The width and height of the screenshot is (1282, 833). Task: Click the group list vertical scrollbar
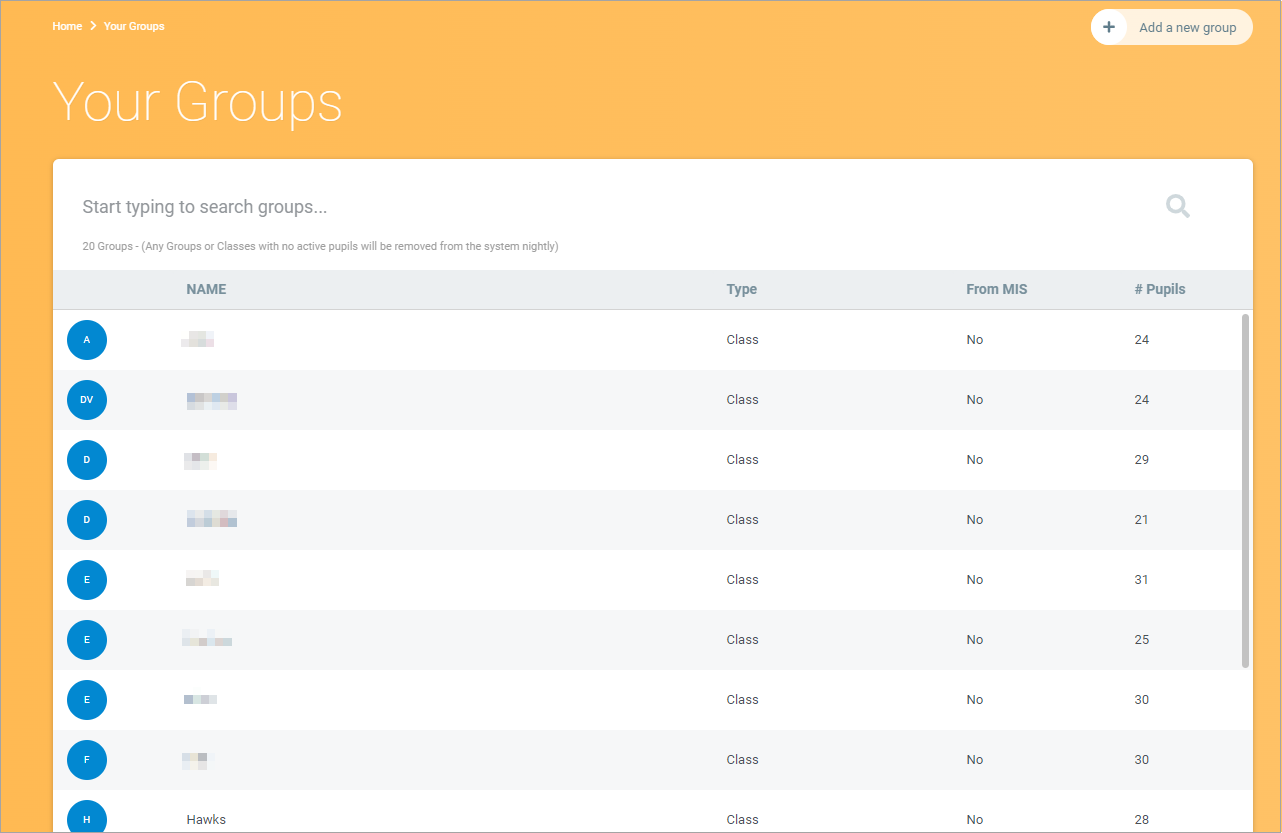point(1245,490)
